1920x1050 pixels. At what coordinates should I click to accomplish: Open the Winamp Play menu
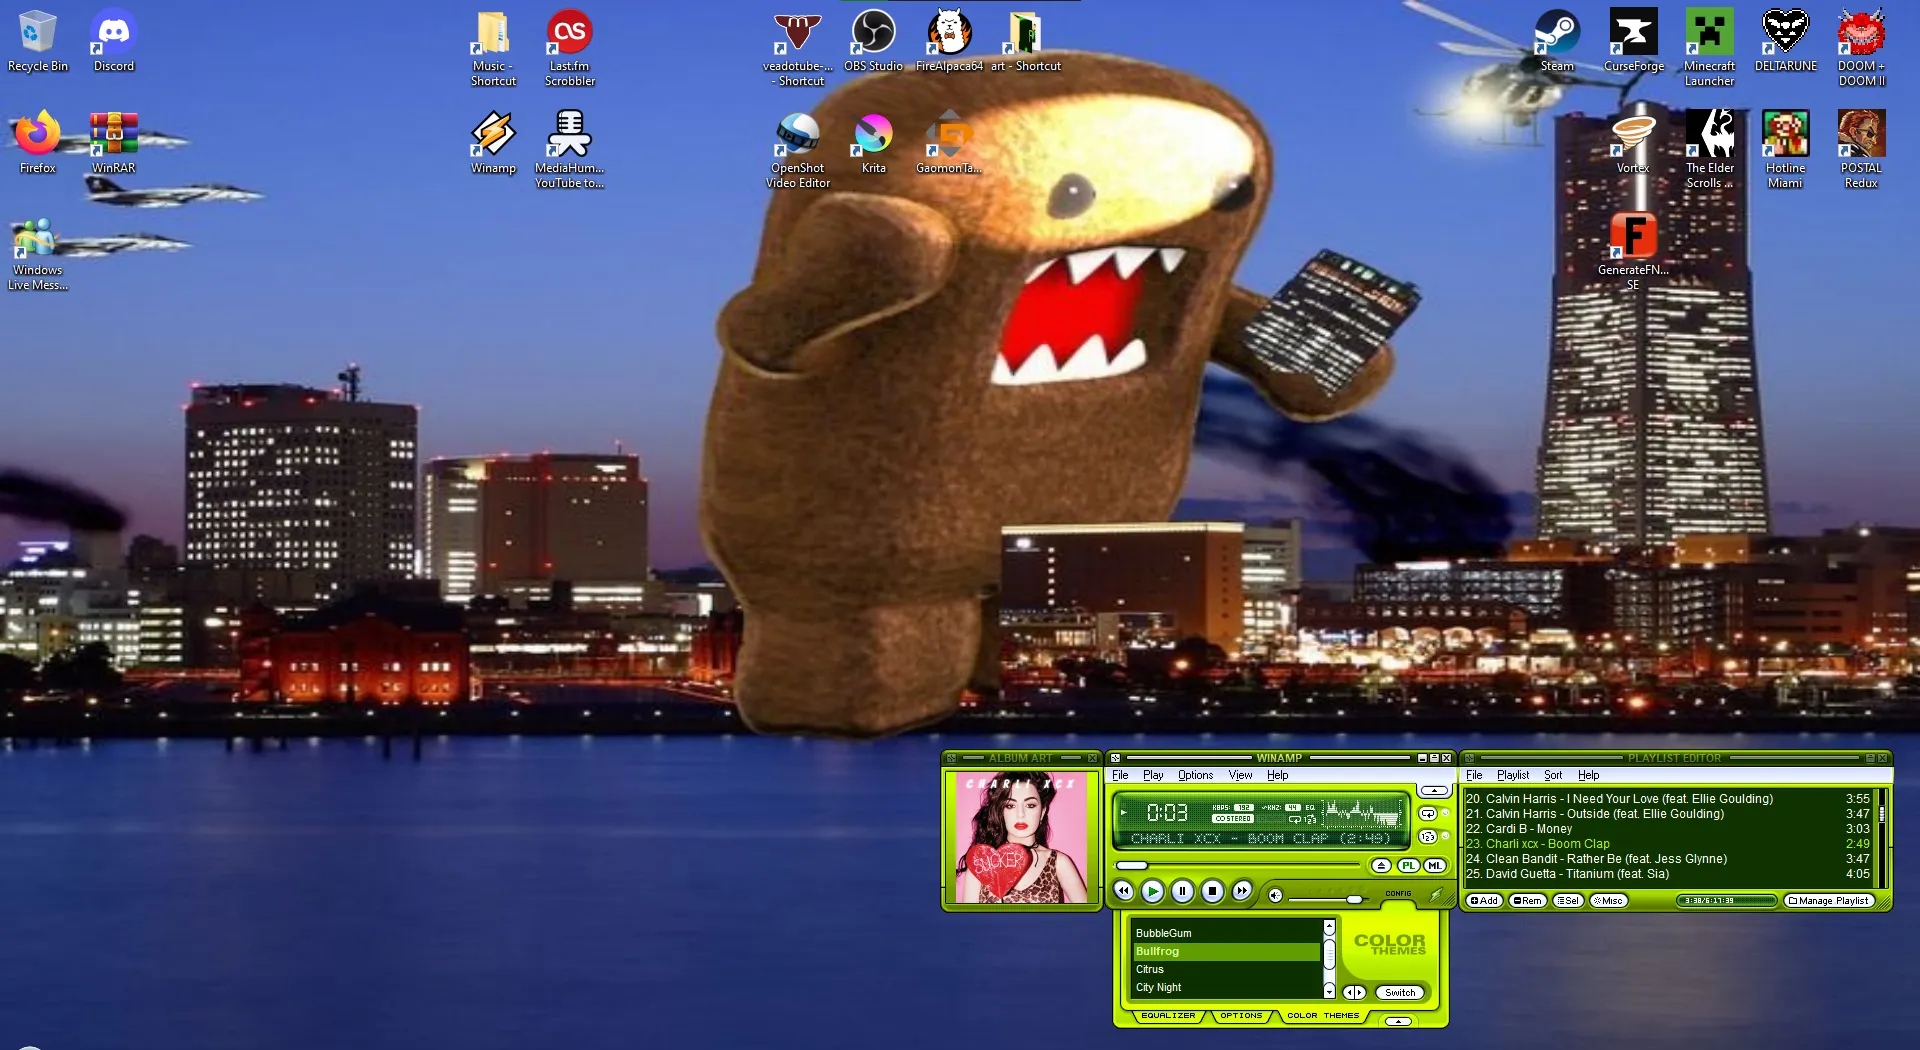pyautogui.click(x=1153, y=775)
